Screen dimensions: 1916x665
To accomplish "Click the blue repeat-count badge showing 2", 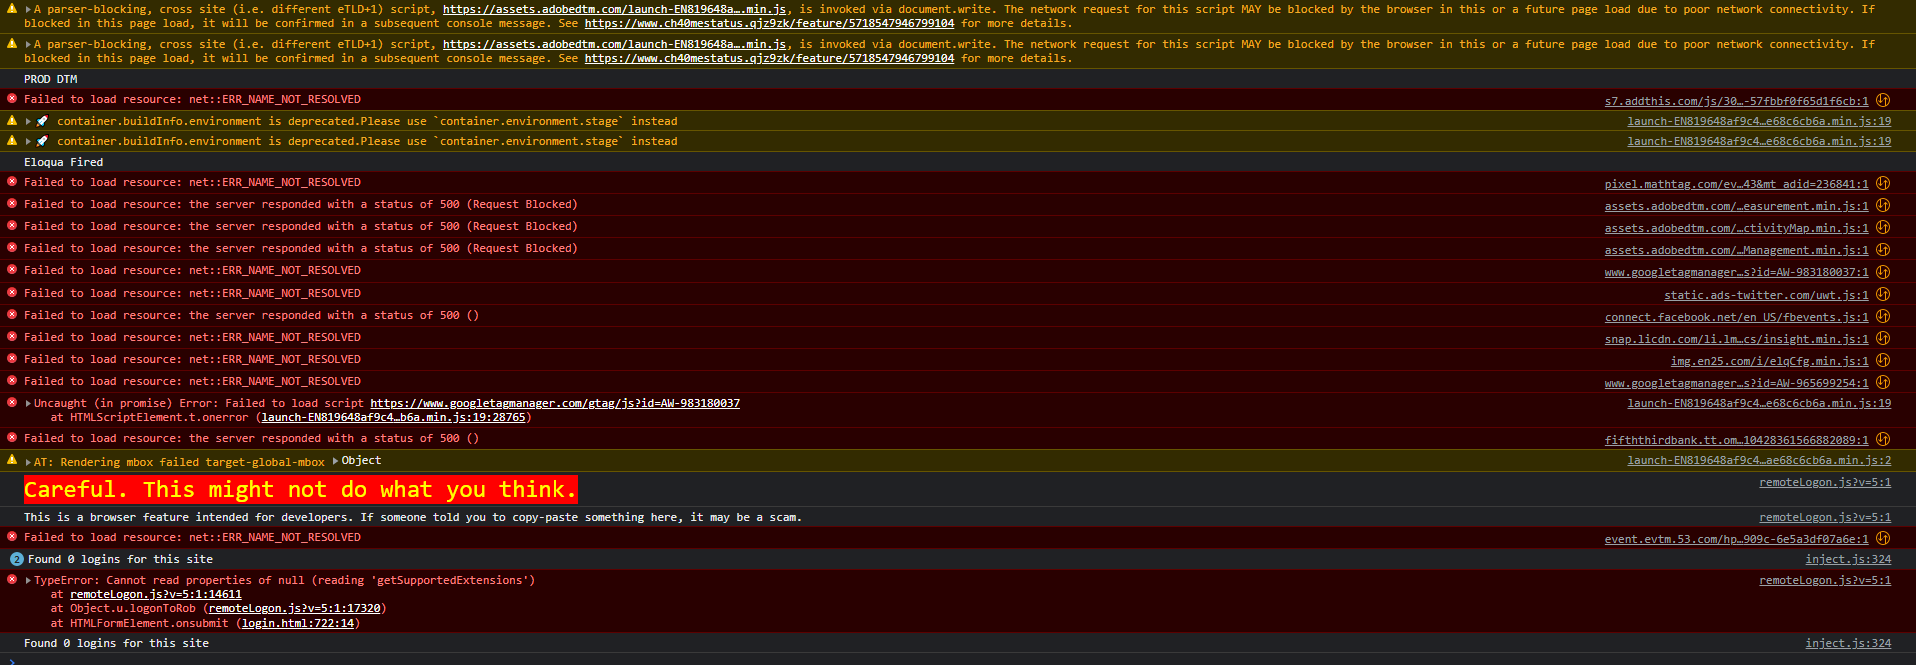I will click(x=16, y=559).
